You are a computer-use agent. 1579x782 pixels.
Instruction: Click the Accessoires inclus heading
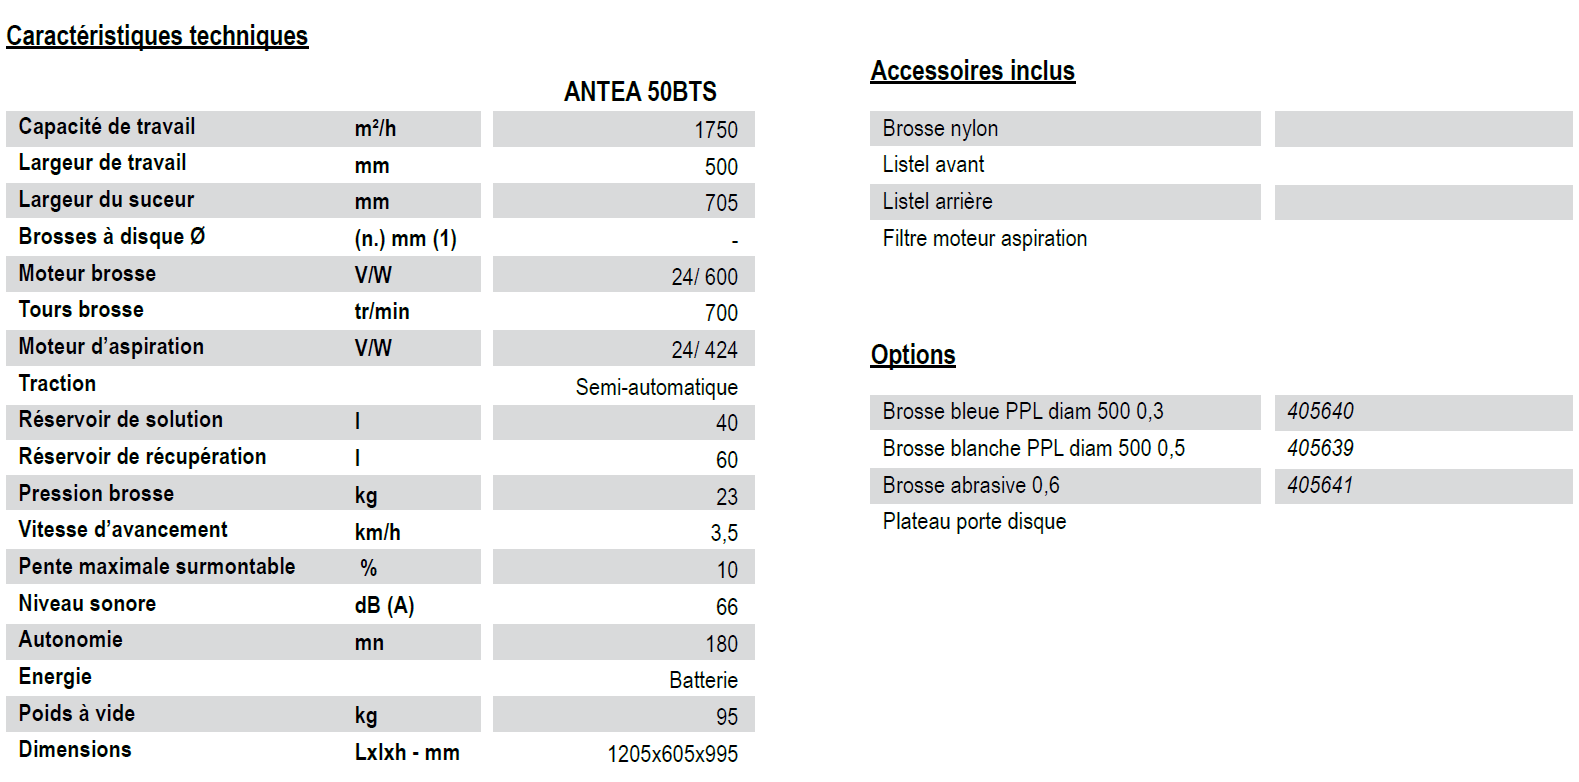point(973,71)
